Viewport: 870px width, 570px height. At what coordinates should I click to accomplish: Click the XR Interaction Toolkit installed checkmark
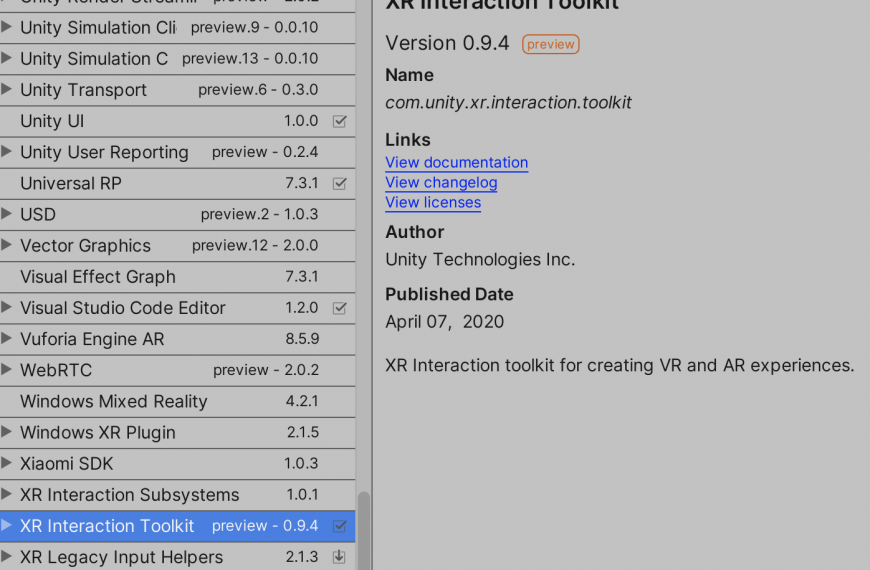point(340,526)
